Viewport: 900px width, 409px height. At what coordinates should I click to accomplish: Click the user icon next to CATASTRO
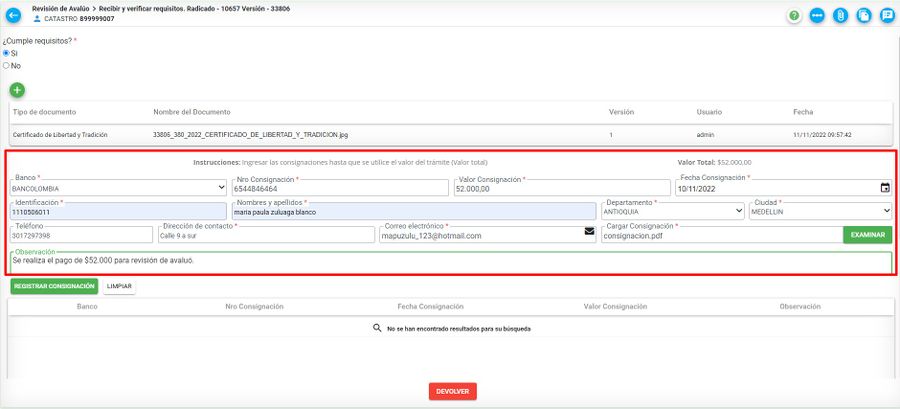point(37,19)
